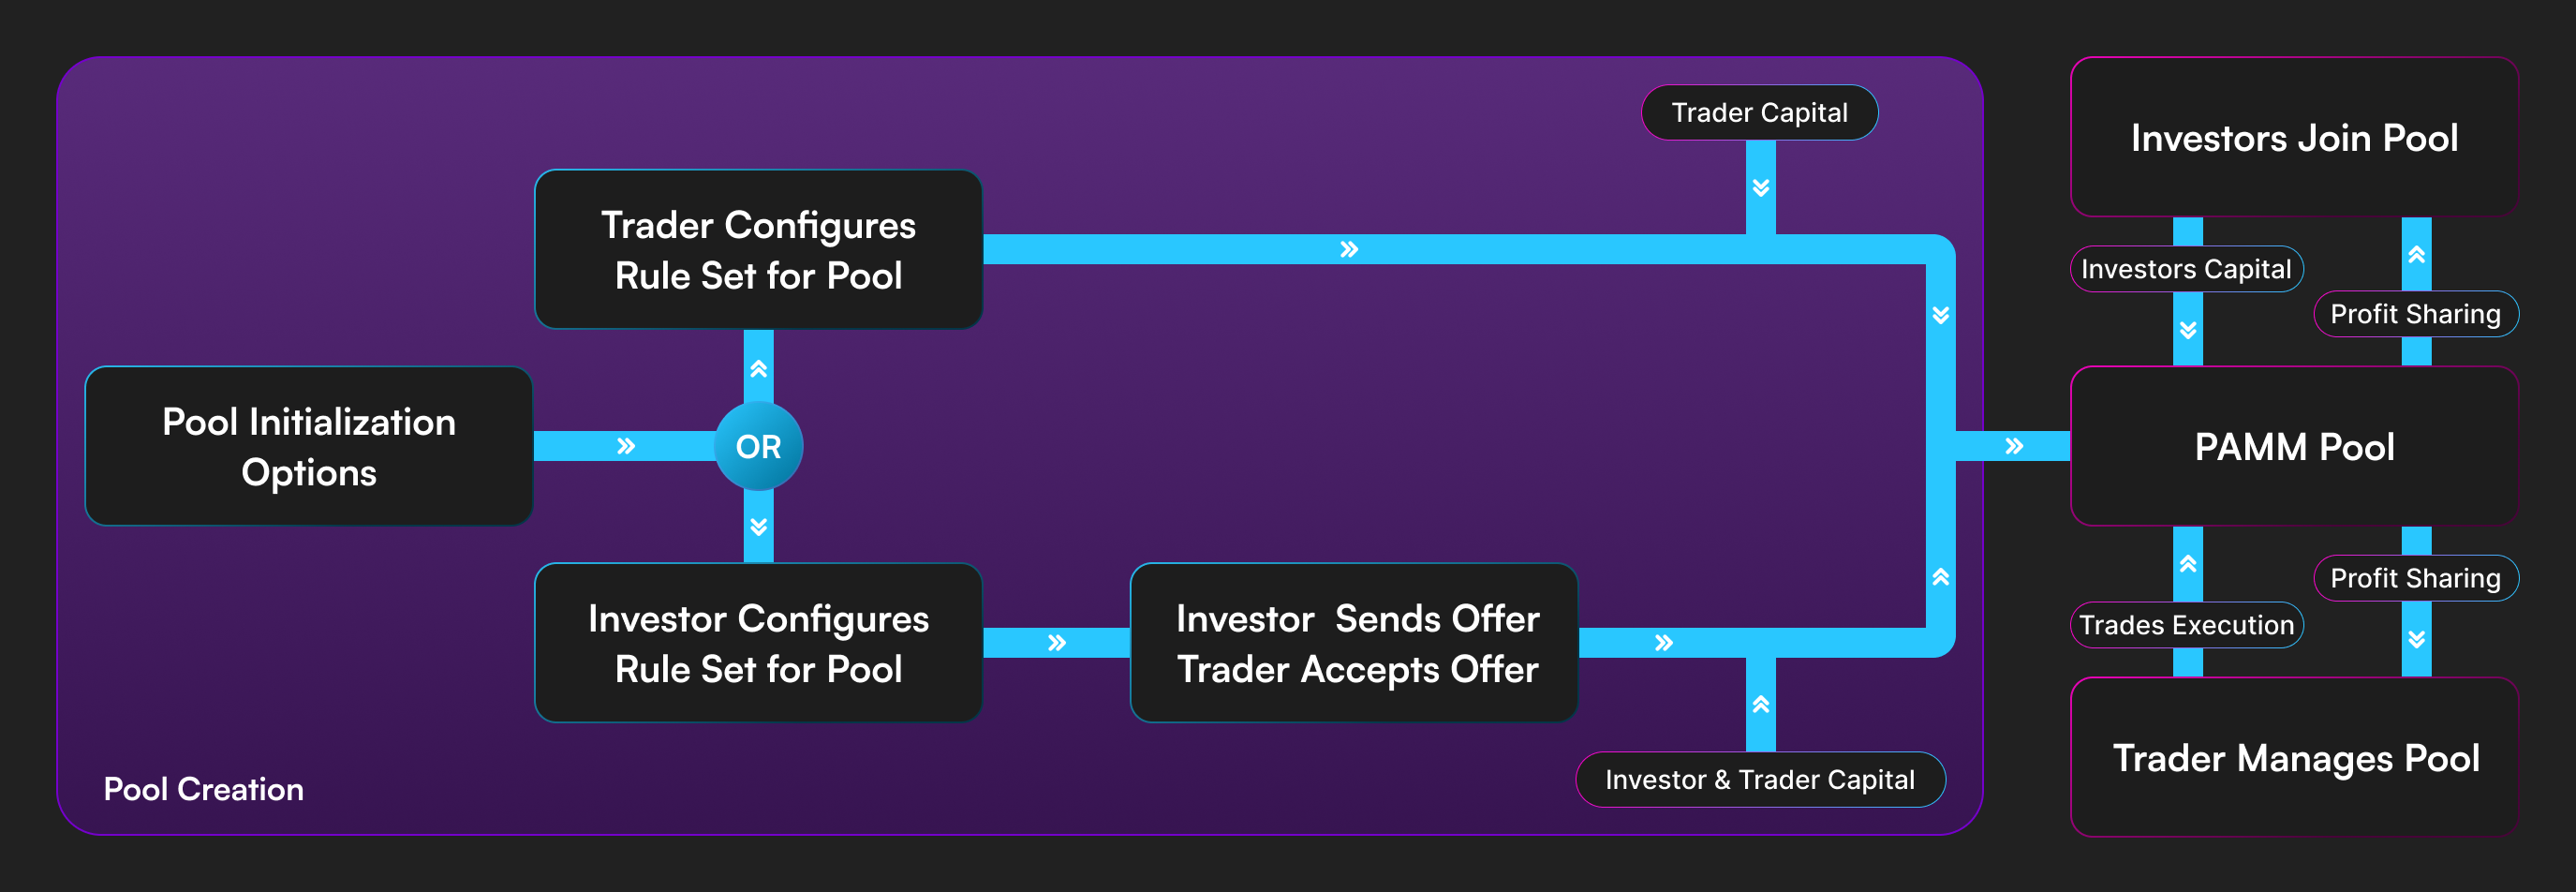Click the Investors Capital pill label
The width and height of the screenshot is (2576, 892).
point(2186,269)
